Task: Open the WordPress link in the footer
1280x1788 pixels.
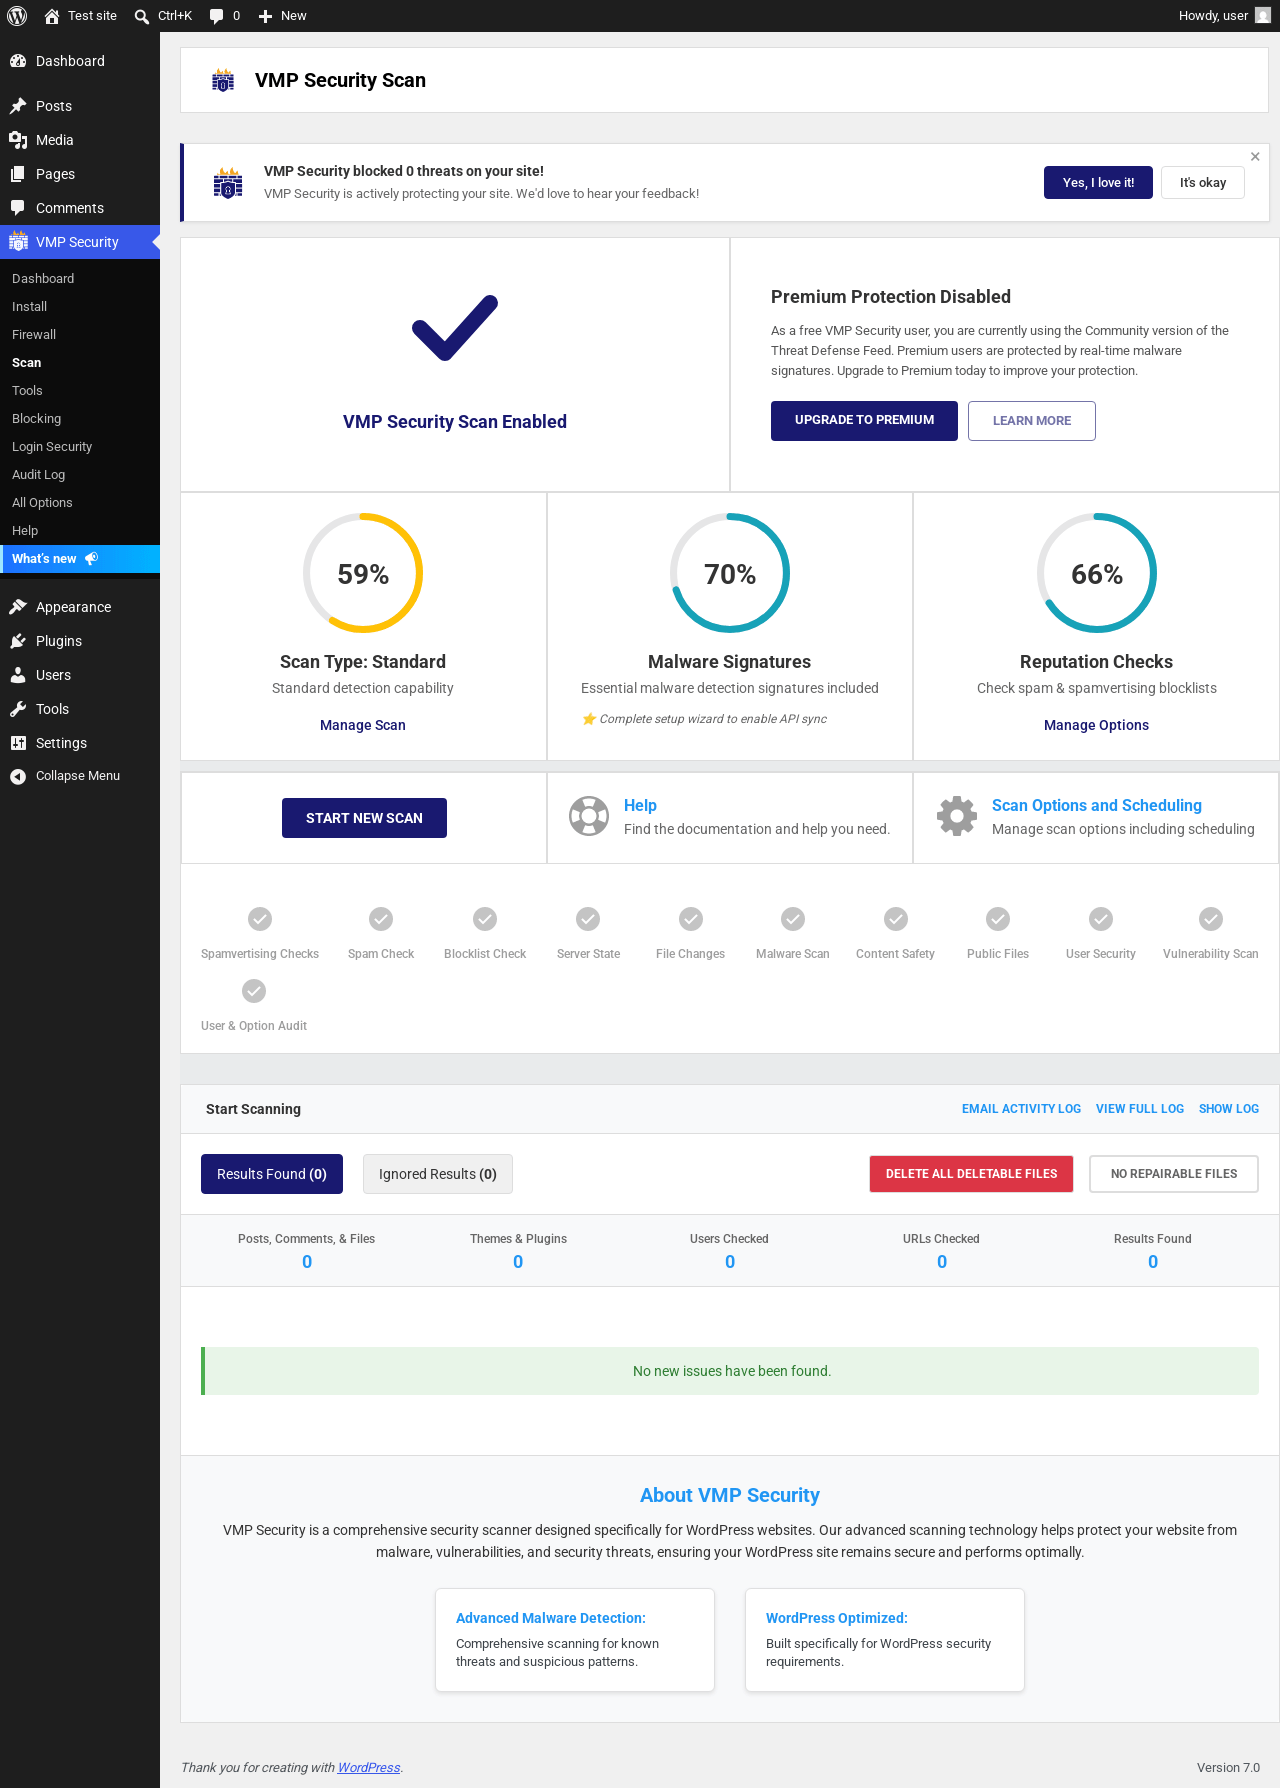Action: click(369, 1768)
